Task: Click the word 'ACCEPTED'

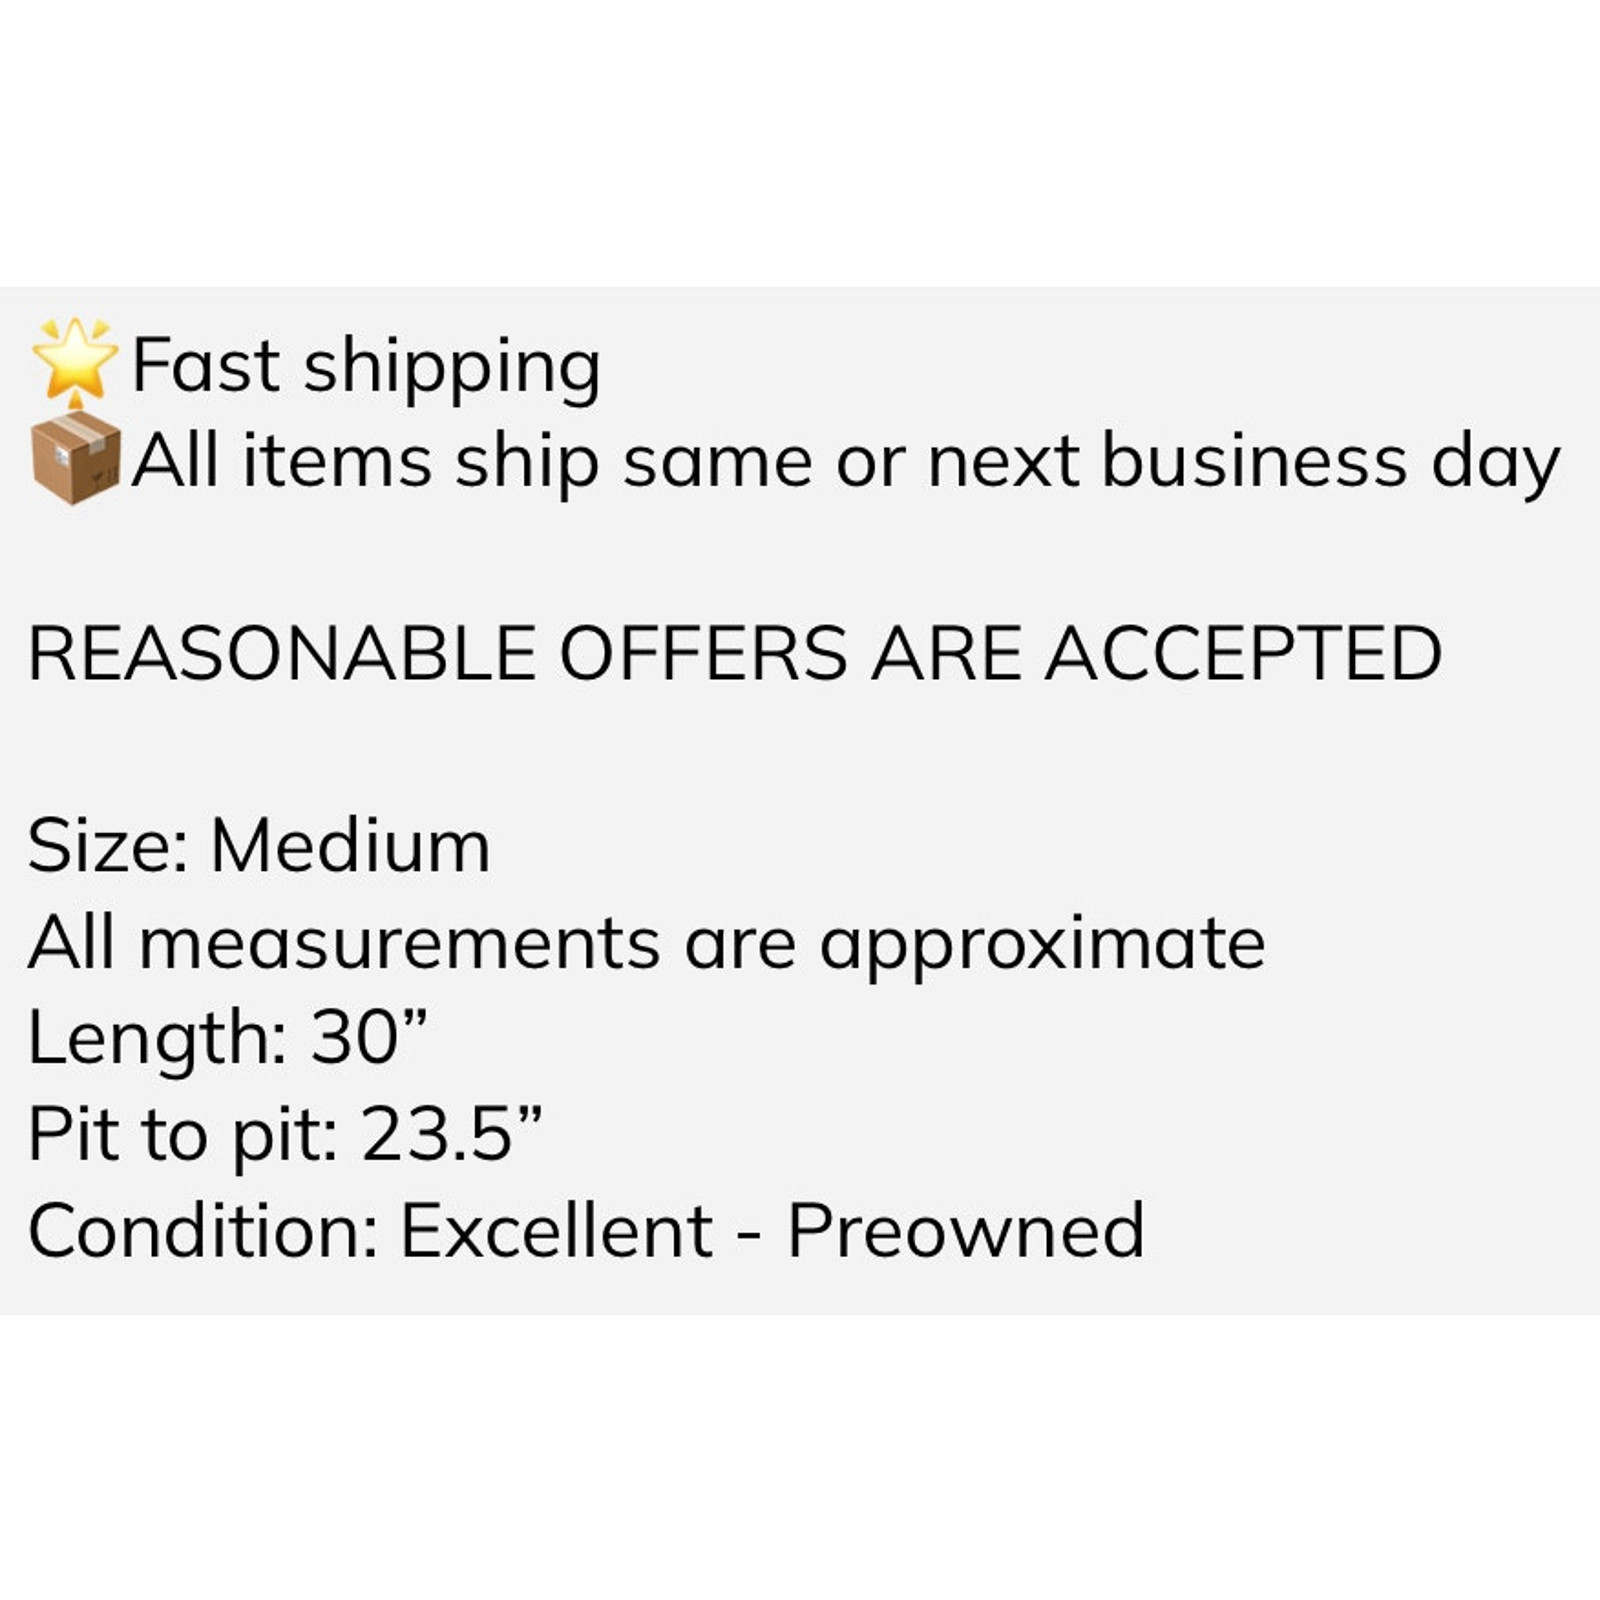Action: click(1243, 654)
